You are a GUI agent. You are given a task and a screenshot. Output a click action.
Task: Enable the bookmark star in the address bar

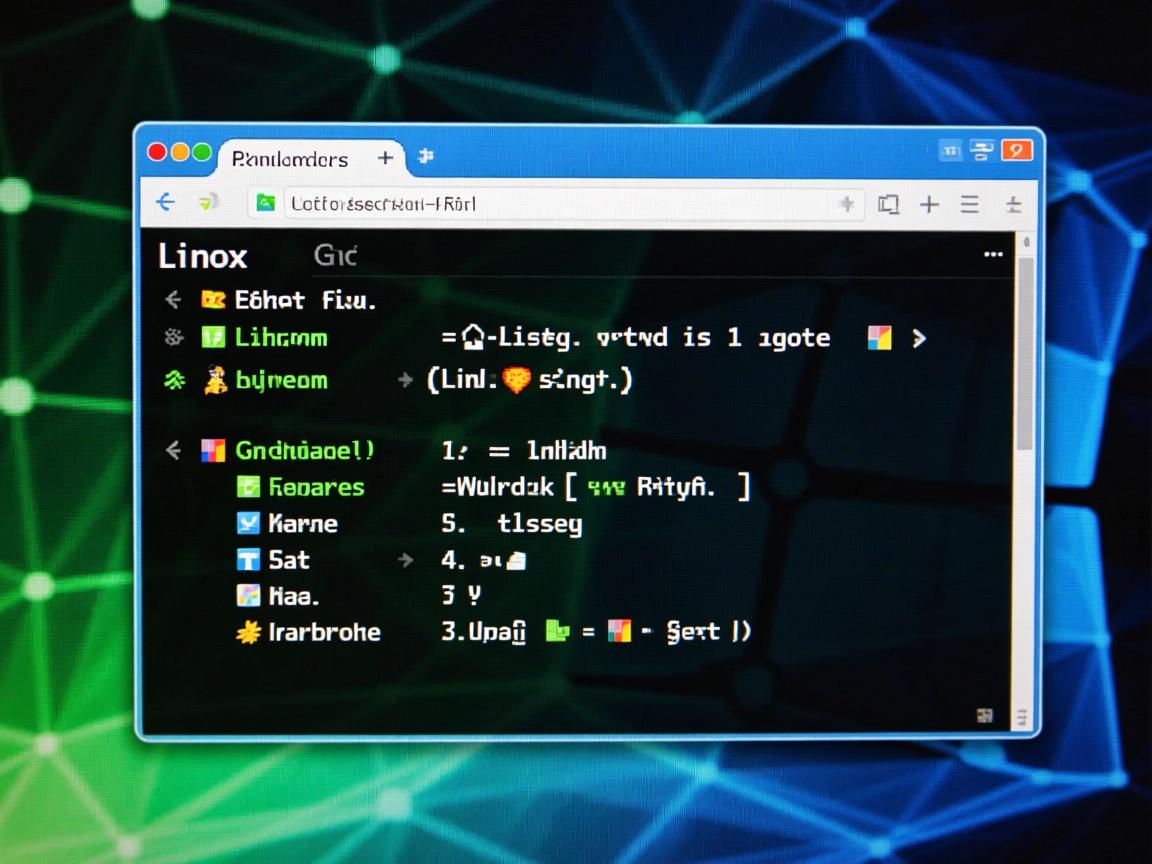[x=847, y=204]
